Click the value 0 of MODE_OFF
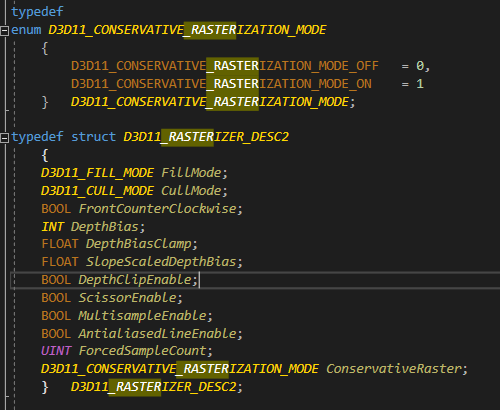This screenshot has height=410, width=500. point(420,66)
